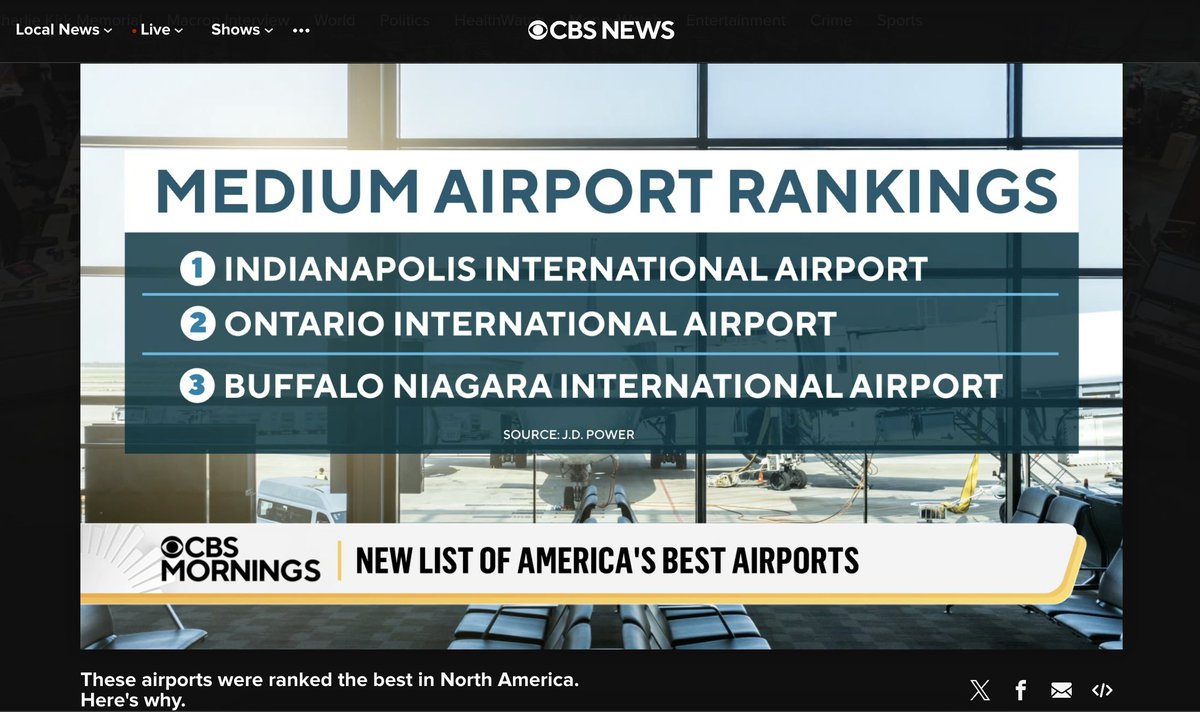
Task: Open the World section
Action: point(335,20)
